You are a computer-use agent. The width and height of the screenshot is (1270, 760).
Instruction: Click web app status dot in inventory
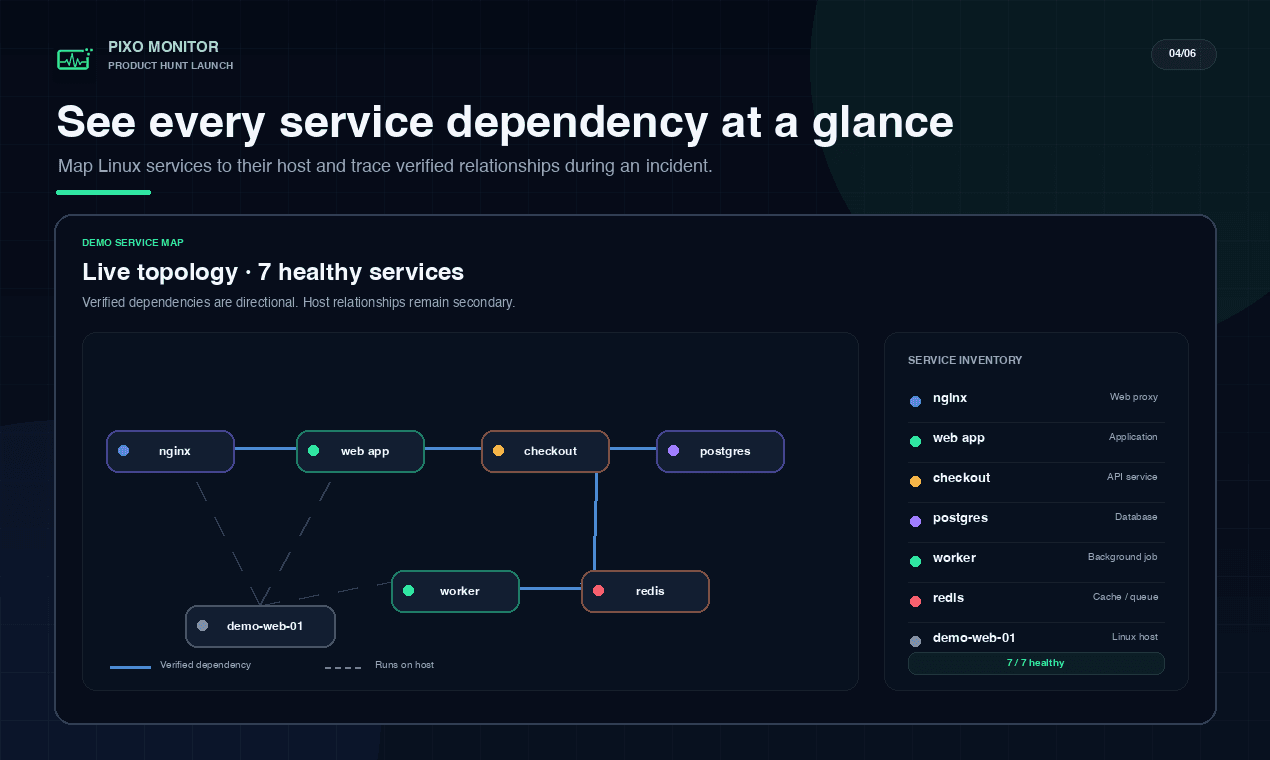(x=915, y=441)
